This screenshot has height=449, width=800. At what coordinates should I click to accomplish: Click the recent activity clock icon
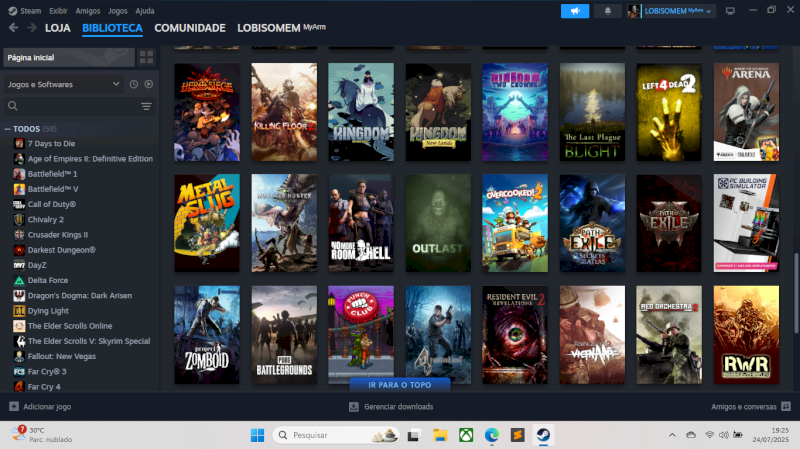(x=134, y=84)
